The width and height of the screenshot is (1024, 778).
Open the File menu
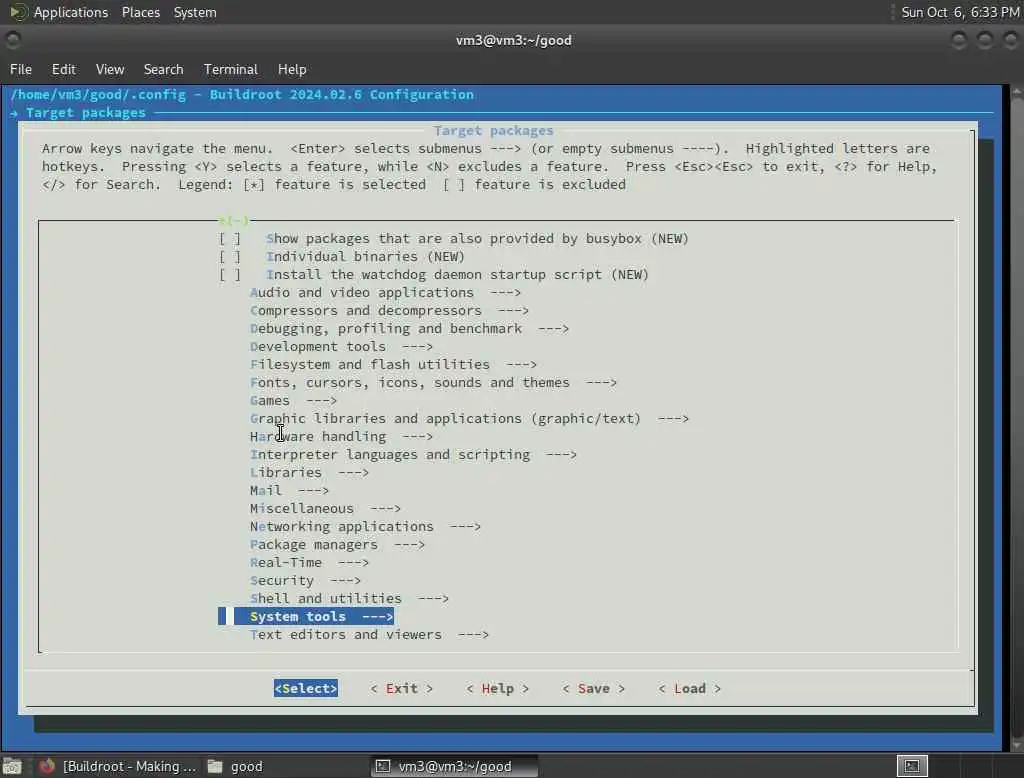[x=21, y=69]
